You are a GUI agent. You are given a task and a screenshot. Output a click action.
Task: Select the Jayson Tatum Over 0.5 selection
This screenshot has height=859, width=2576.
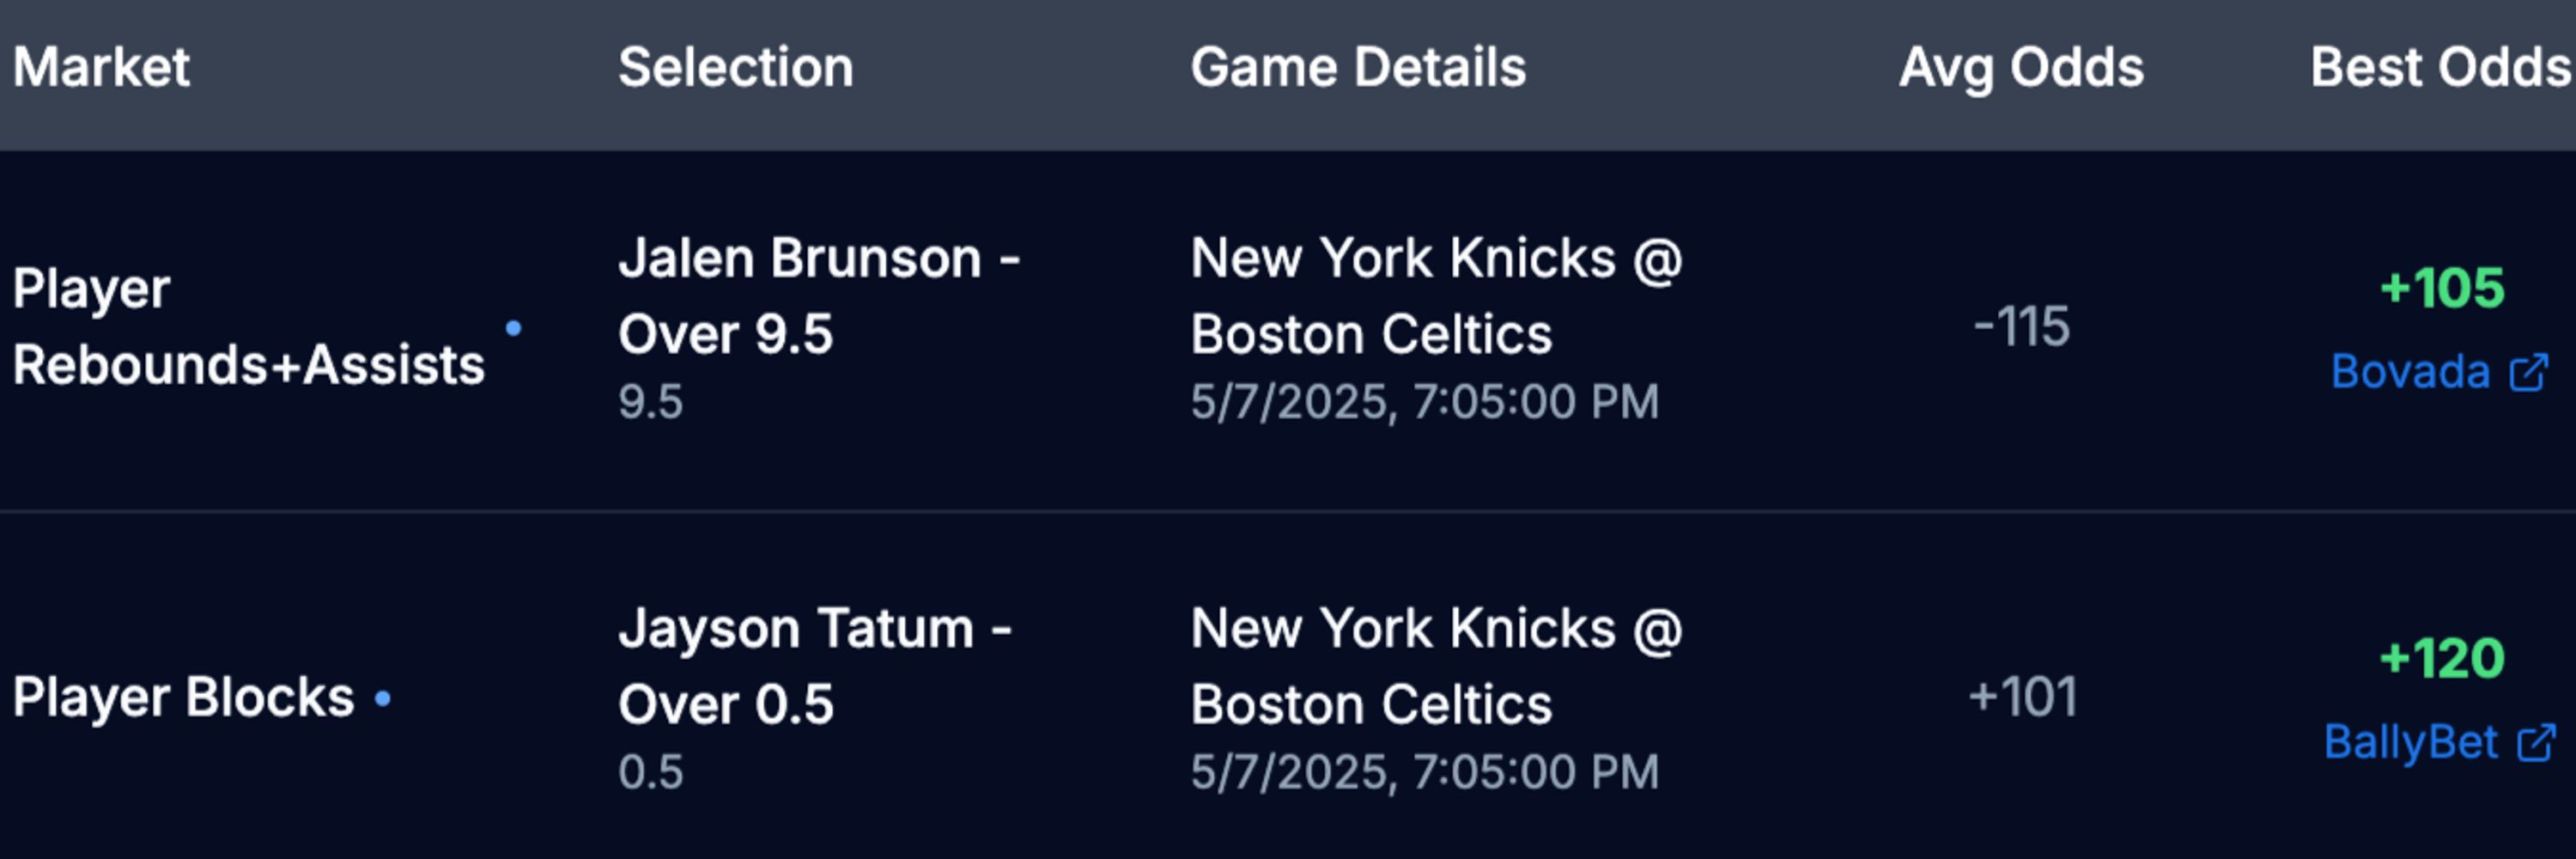coord(815,666)
